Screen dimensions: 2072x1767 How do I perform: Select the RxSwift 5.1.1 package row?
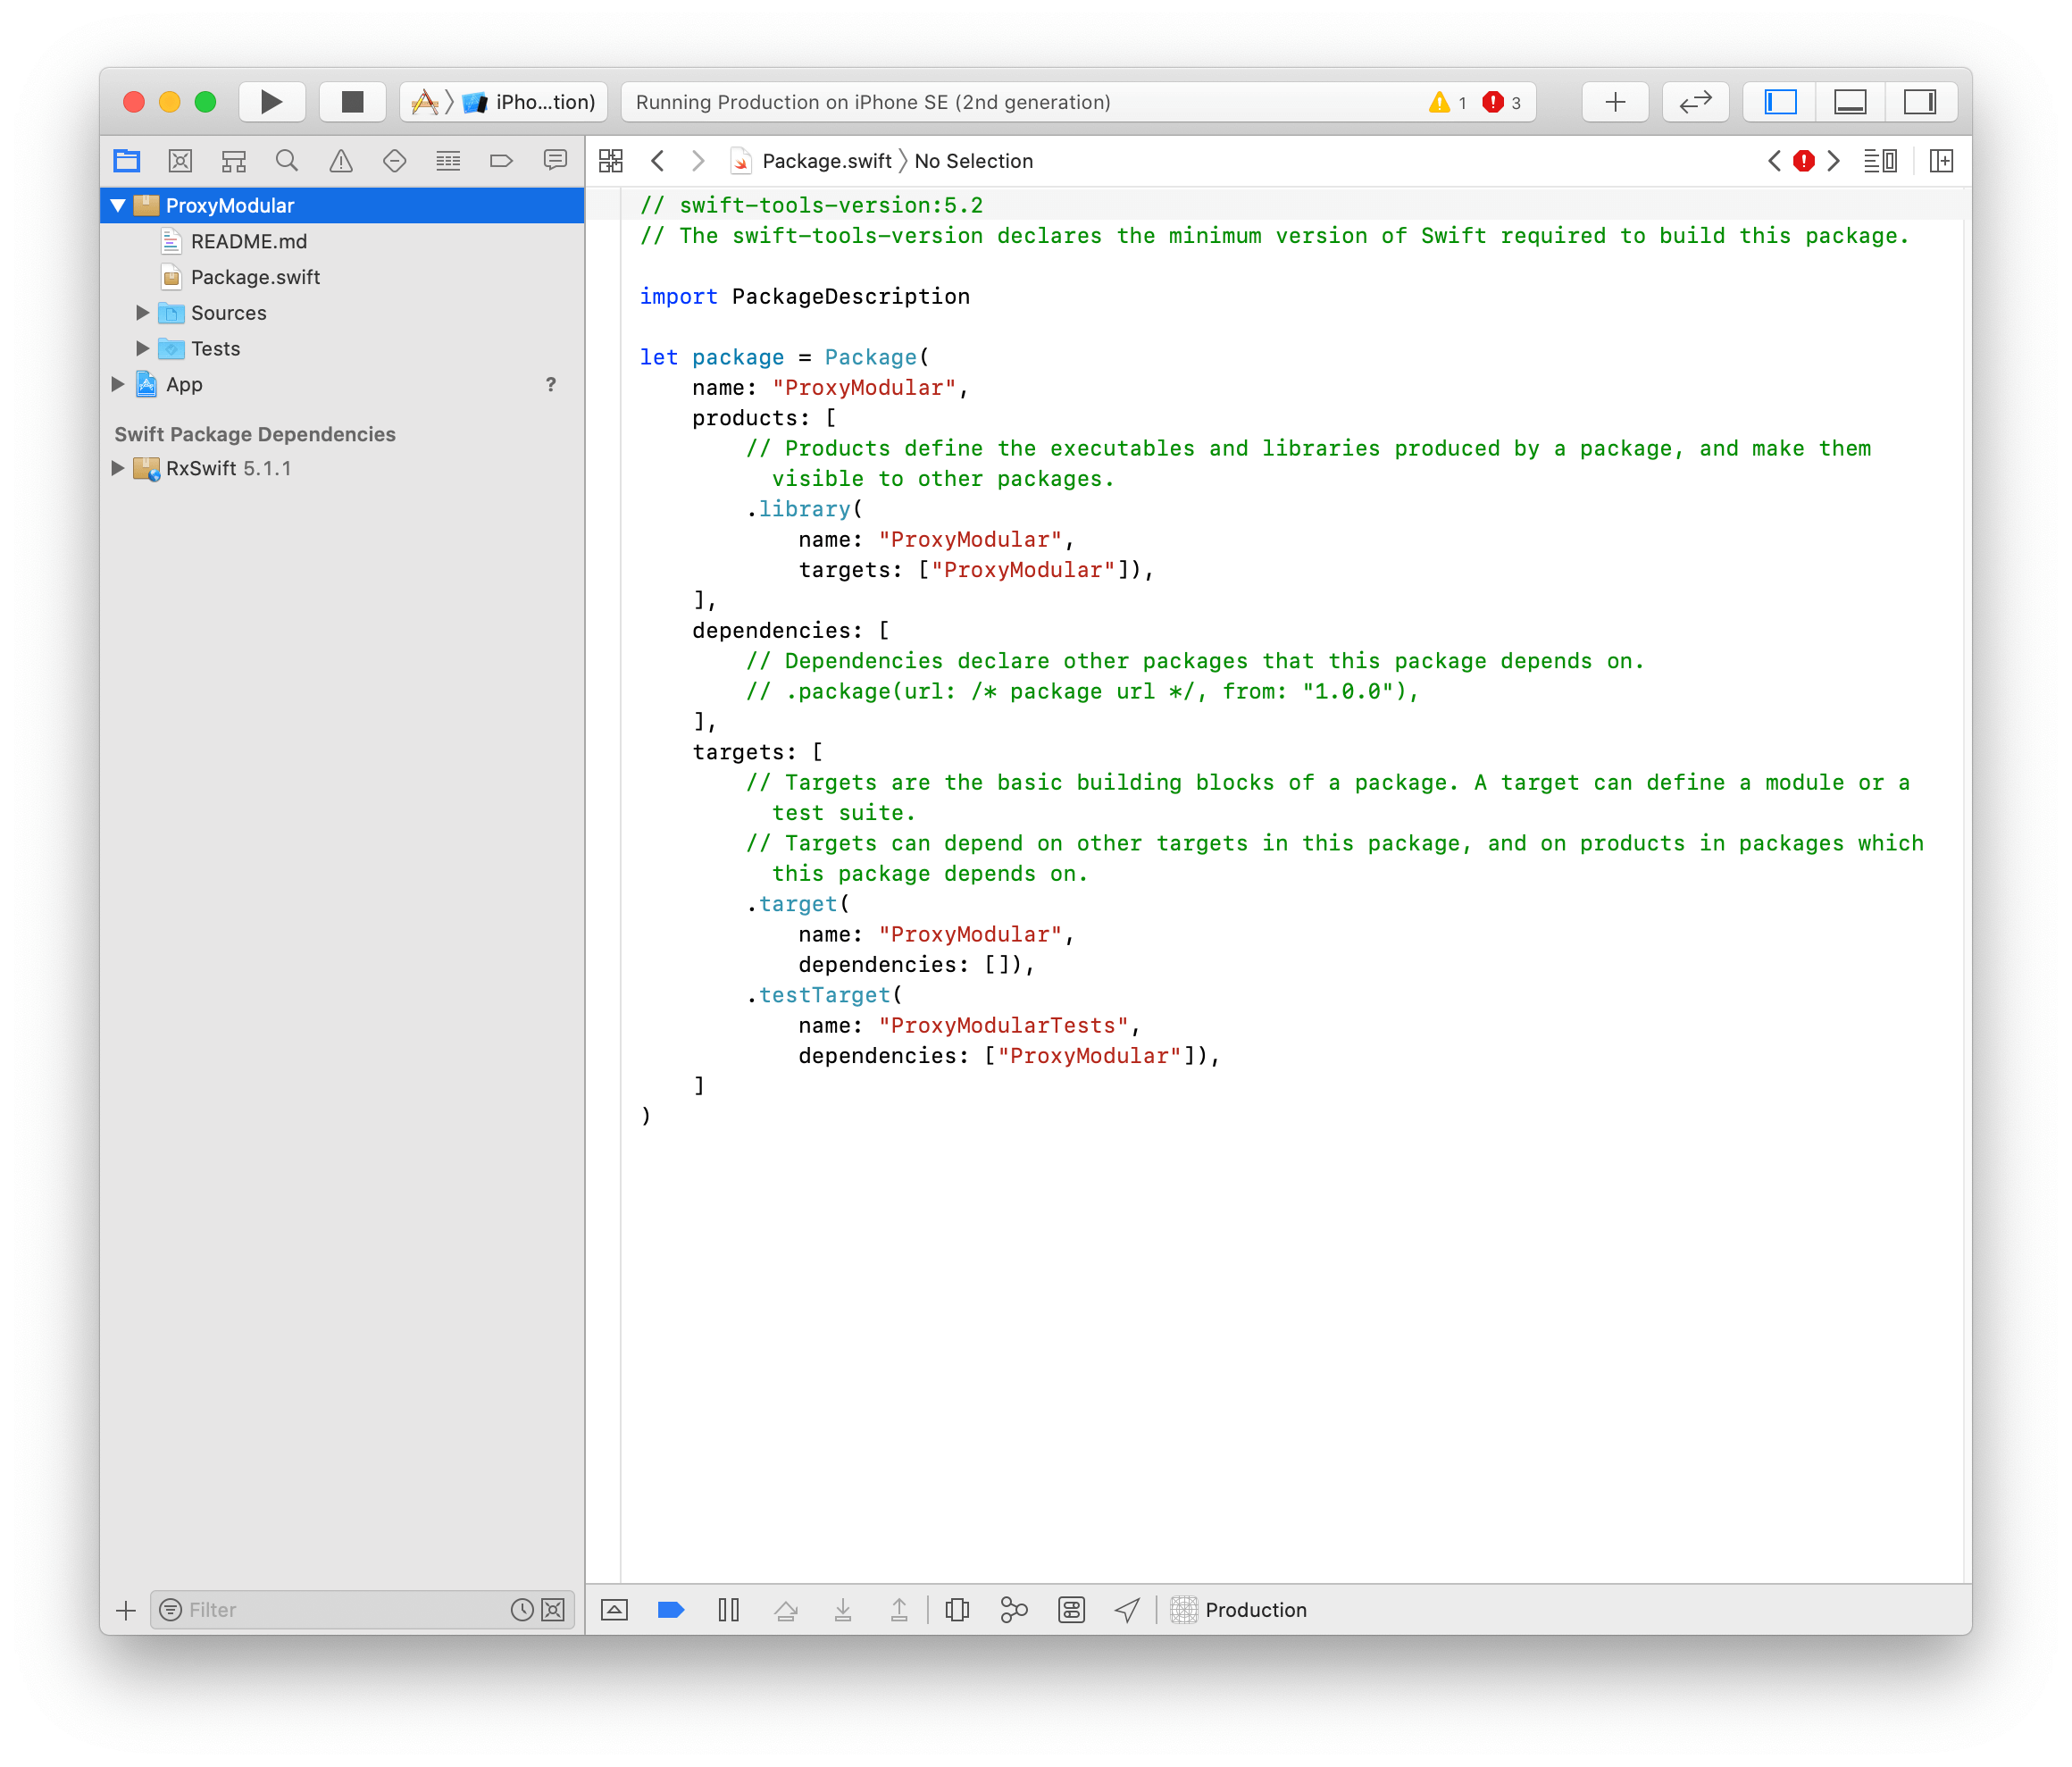[342, 468]
